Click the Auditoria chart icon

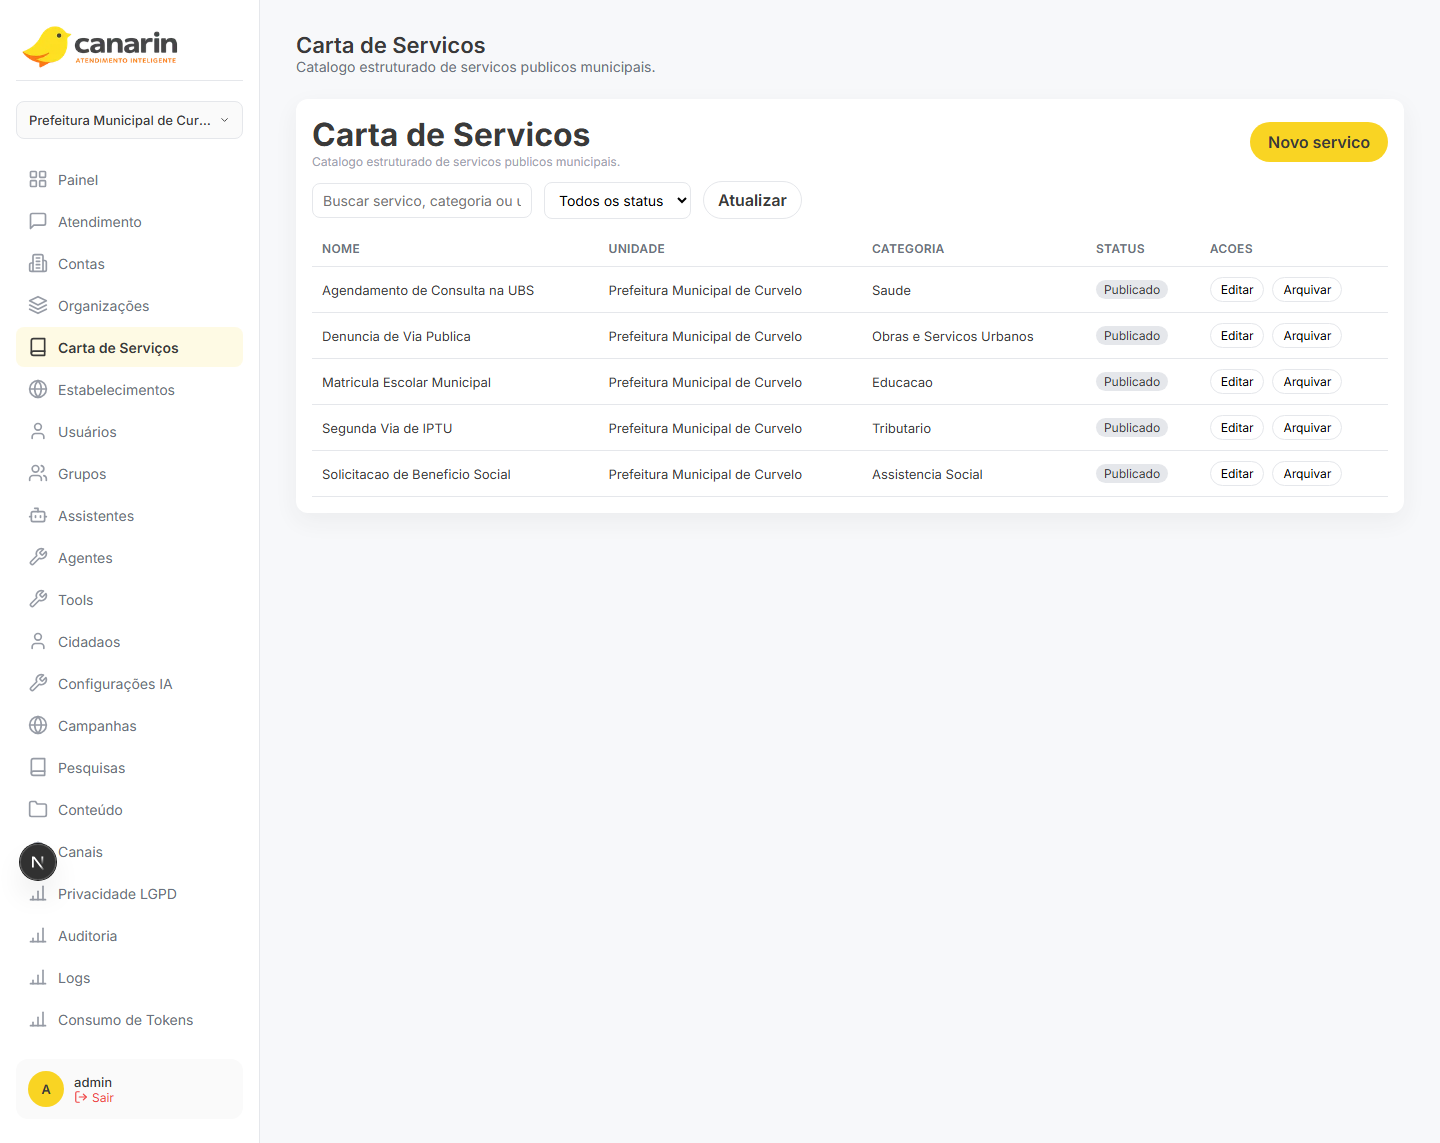pyautogui.click(x=38, y=935)
